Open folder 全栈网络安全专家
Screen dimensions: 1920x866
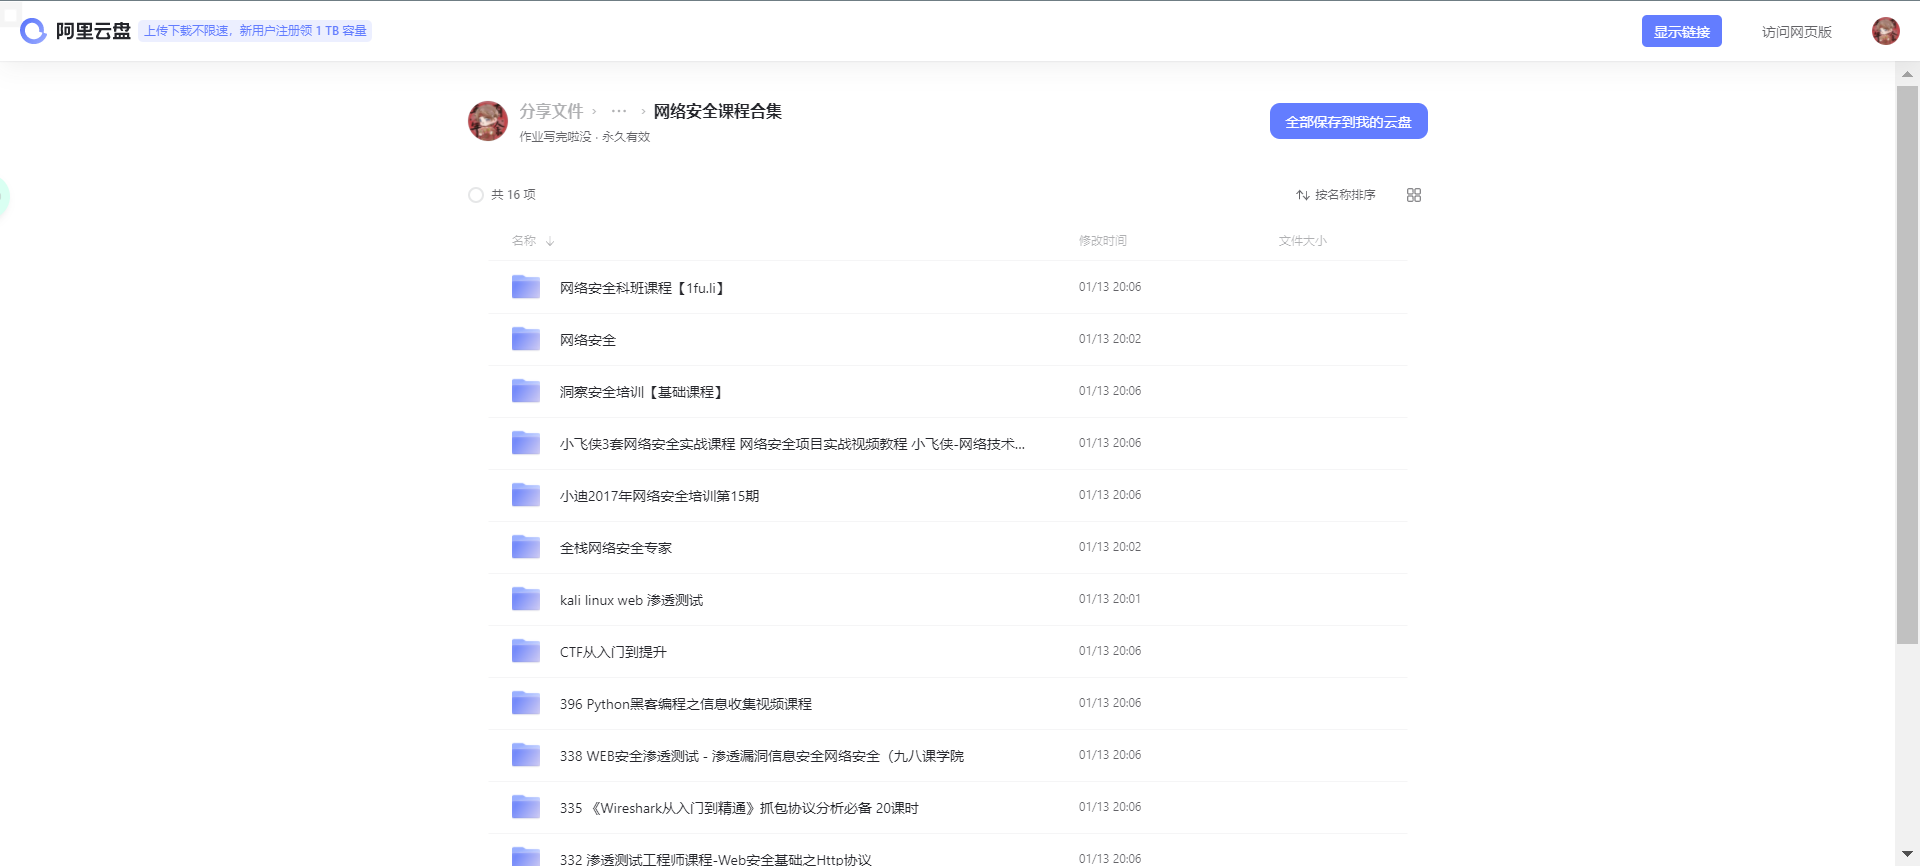616,548
